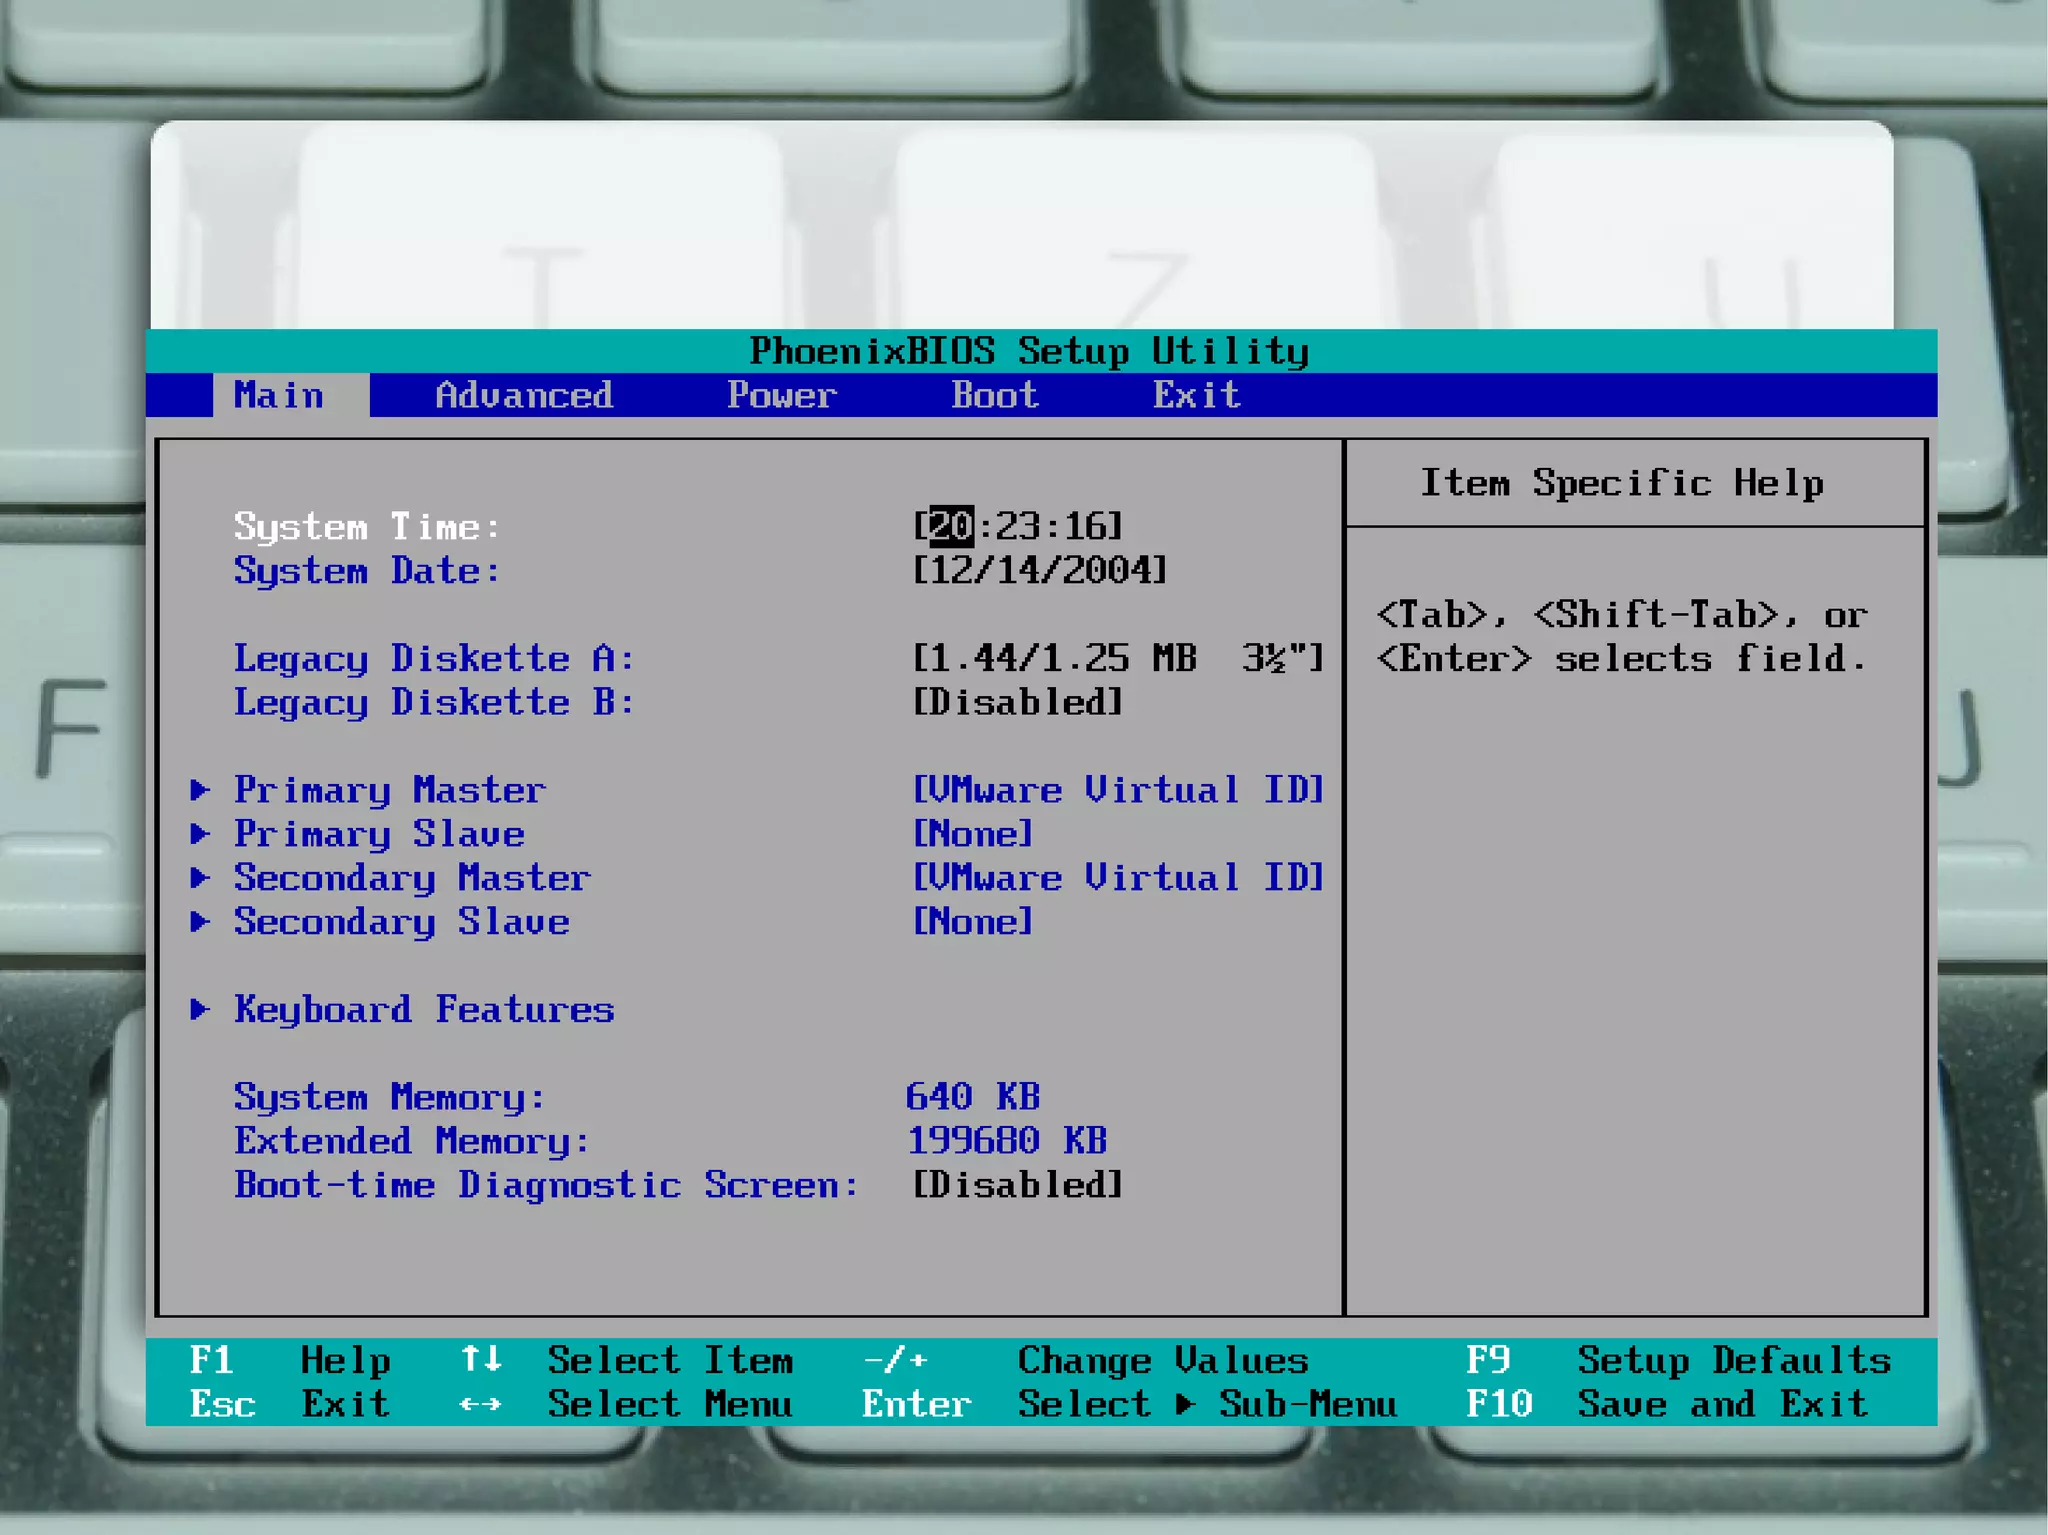Screen dimensions: 2048x1535
Task: Expand Secondary Master triangle arrow
Action: [200, 878]
